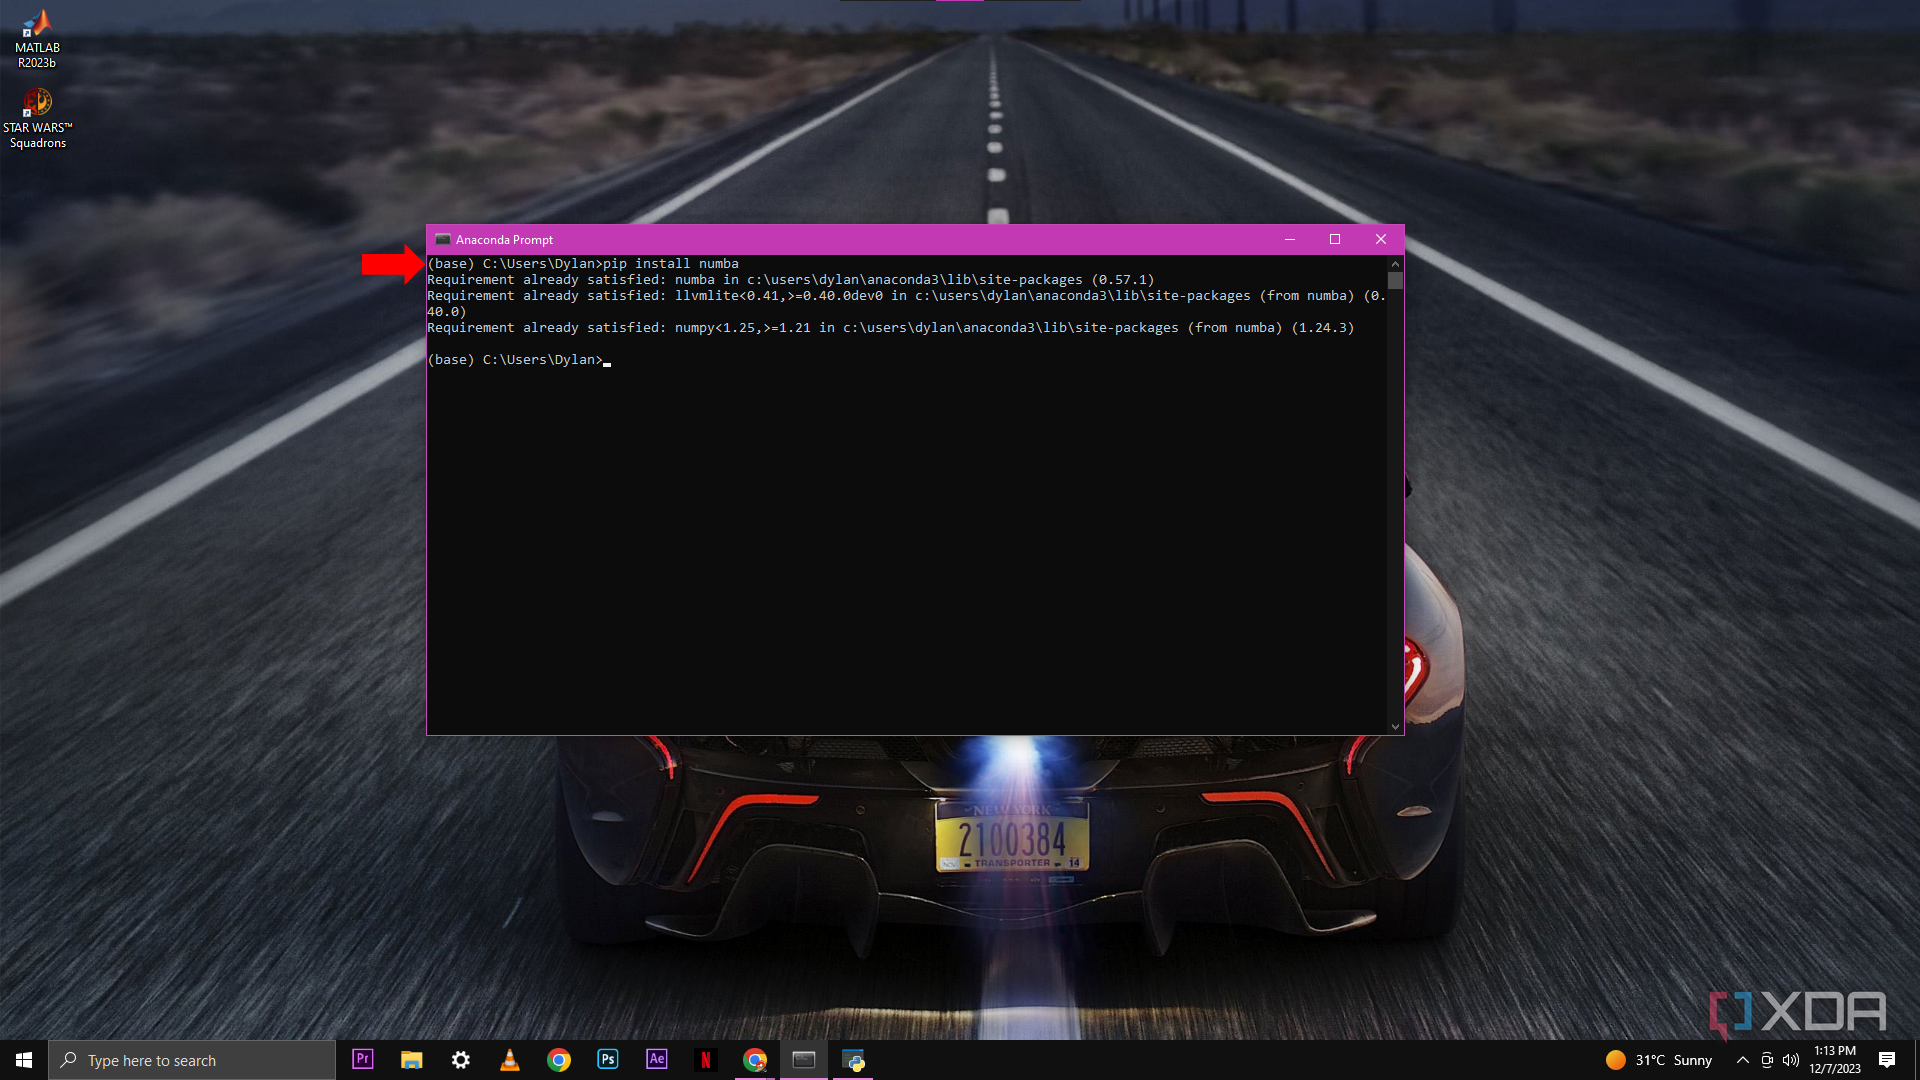
Task: Select the active Anaconda Prompt taskbar icon
Action: pos(804,1059)
